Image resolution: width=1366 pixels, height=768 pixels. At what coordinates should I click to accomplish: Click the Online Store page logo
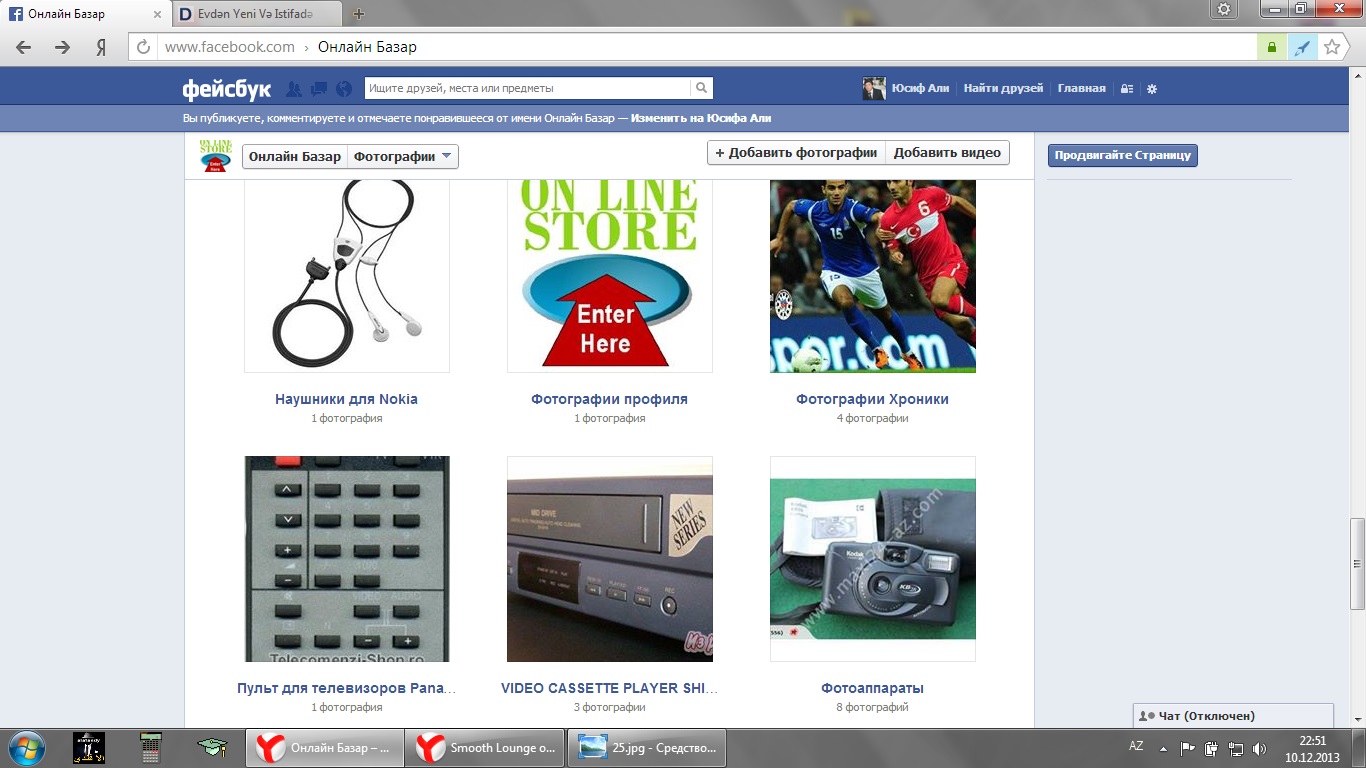(x=216, y=155)
